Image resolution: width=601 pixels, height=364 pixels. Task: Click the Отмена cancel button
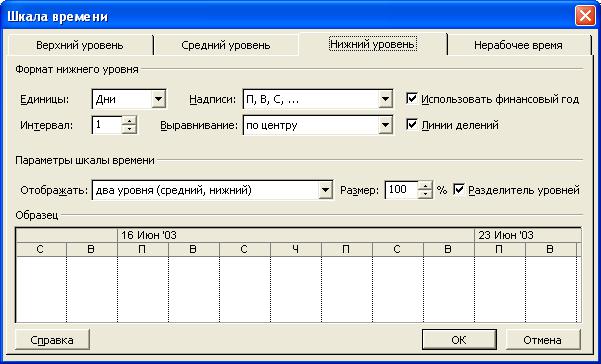[x=543, y=340]
